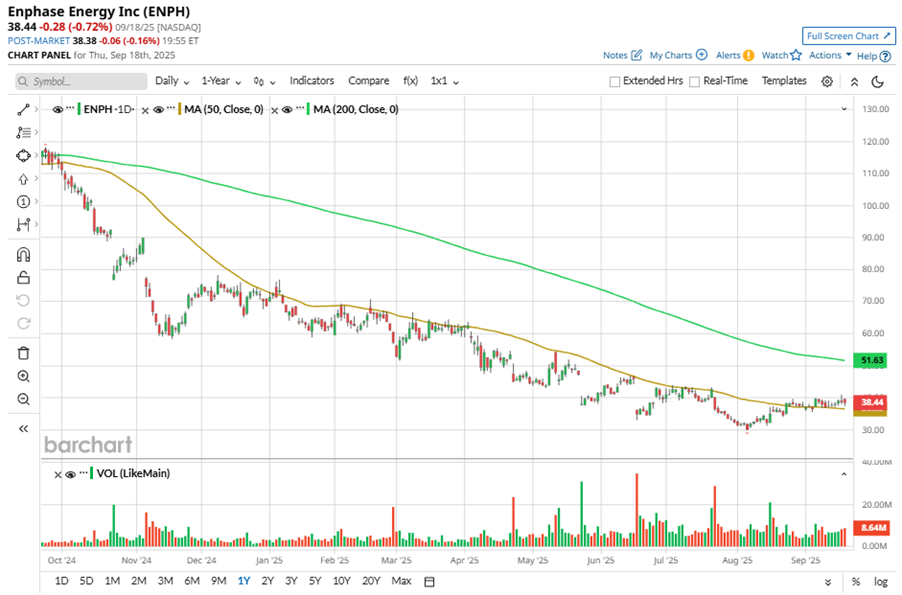Undo last chart action

click(23, 300)
